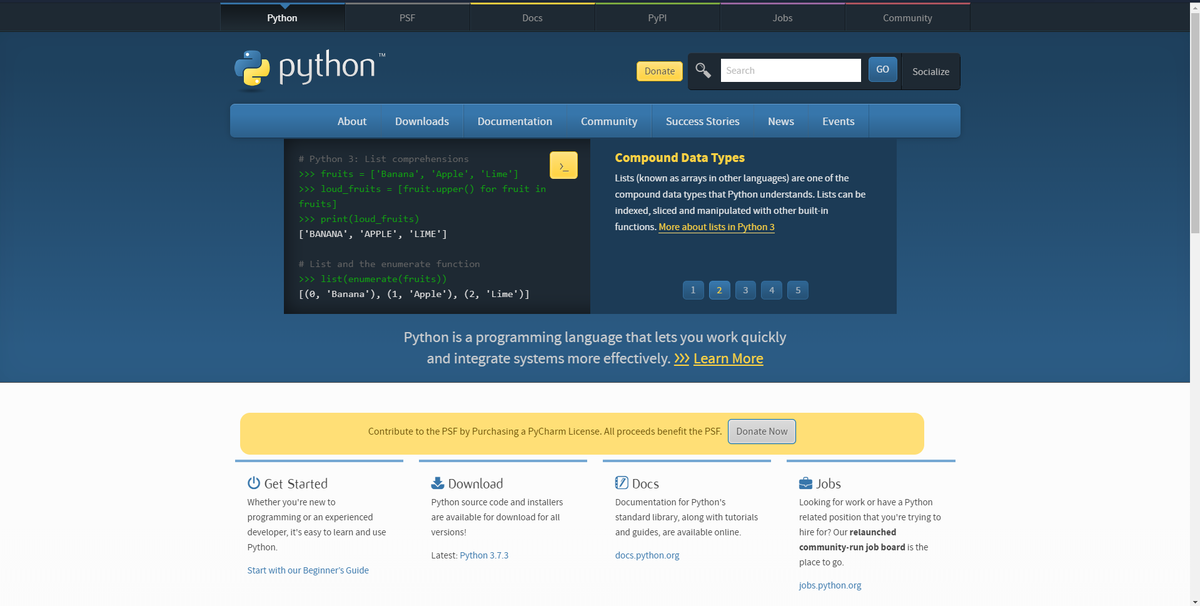
Task: Open the PyPI top tab
Action: click(657, 17)
